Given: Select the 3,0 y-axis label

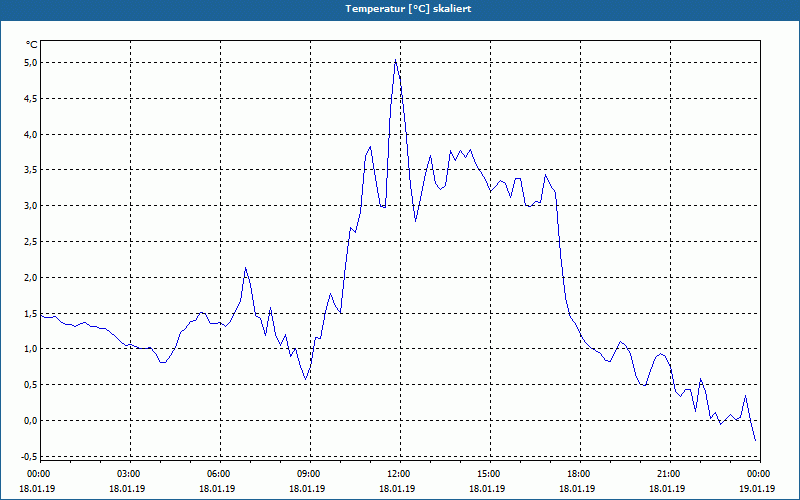Looking at the screenshot, I should point(31,206).
